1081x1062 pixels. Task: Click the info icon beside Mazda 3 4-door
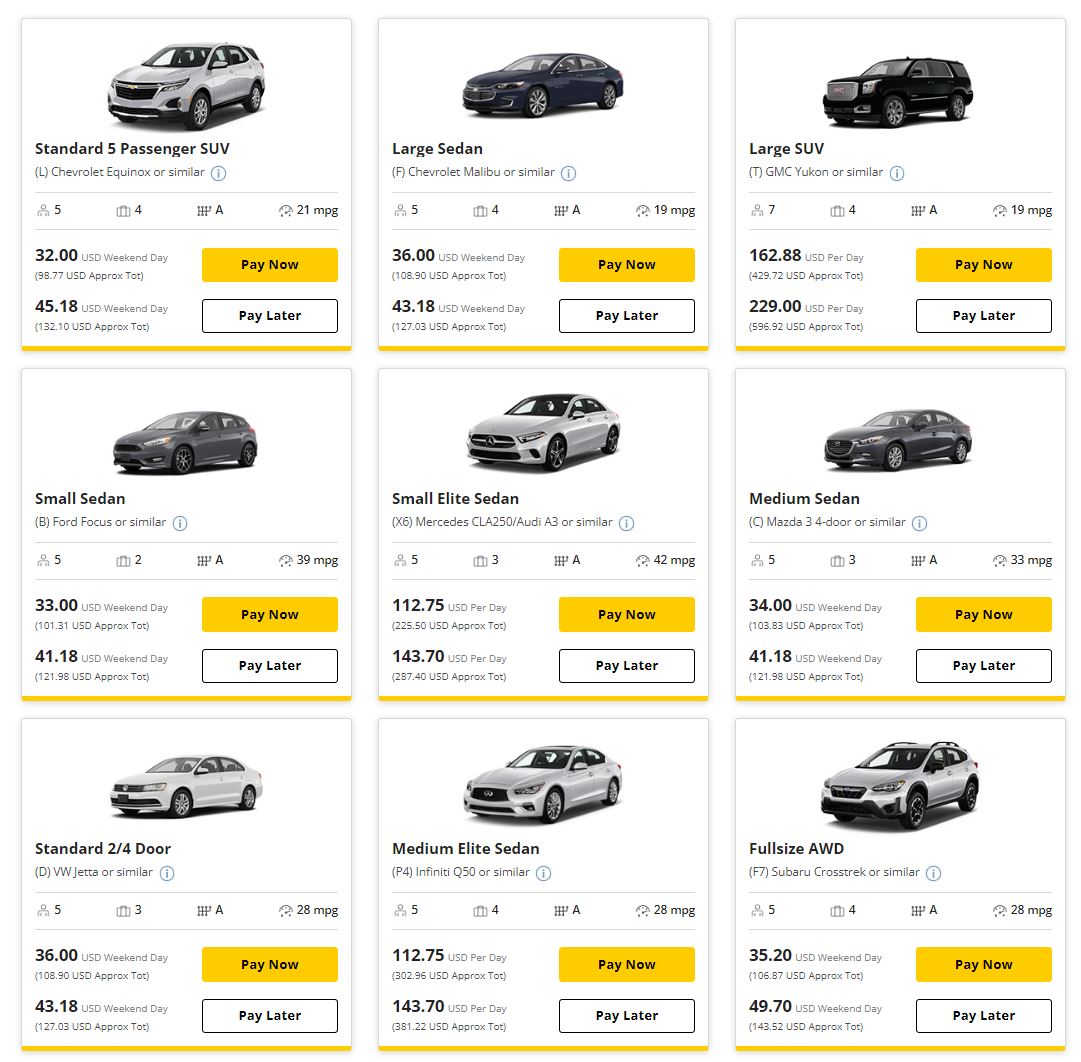918,522
